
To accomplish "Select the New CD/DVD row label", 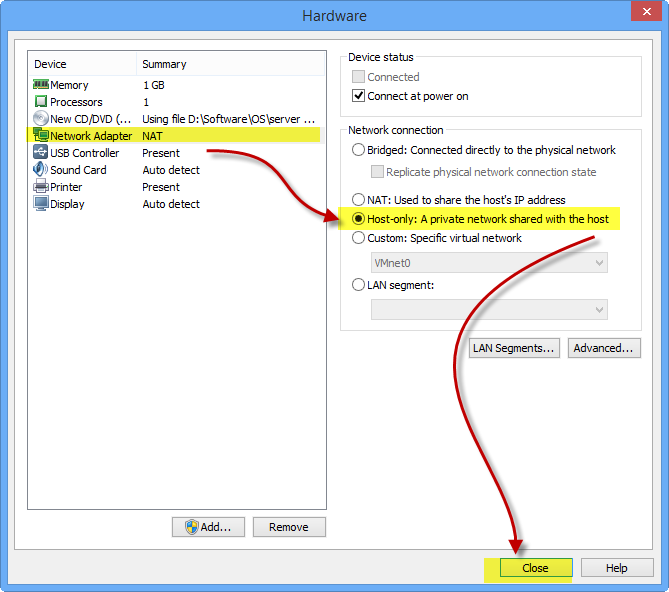I will pos(90,119).
